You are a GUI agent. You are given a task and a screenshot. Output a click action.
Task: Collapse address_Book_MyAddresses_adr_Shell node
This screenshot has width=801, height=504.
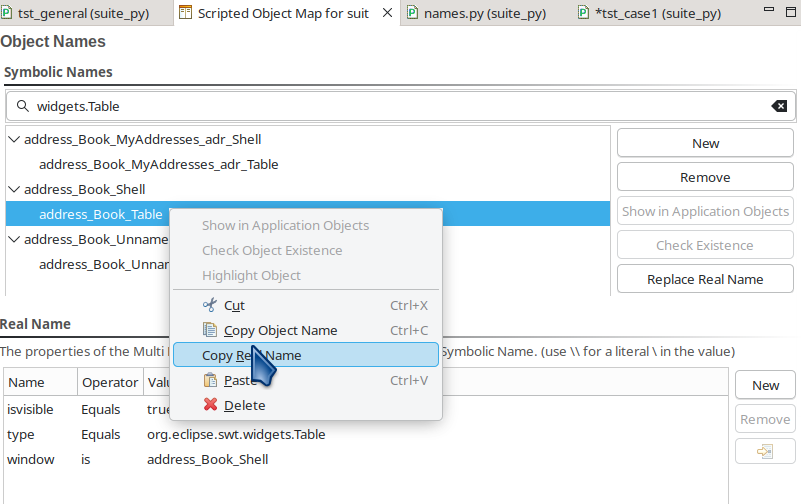[14, 139]
